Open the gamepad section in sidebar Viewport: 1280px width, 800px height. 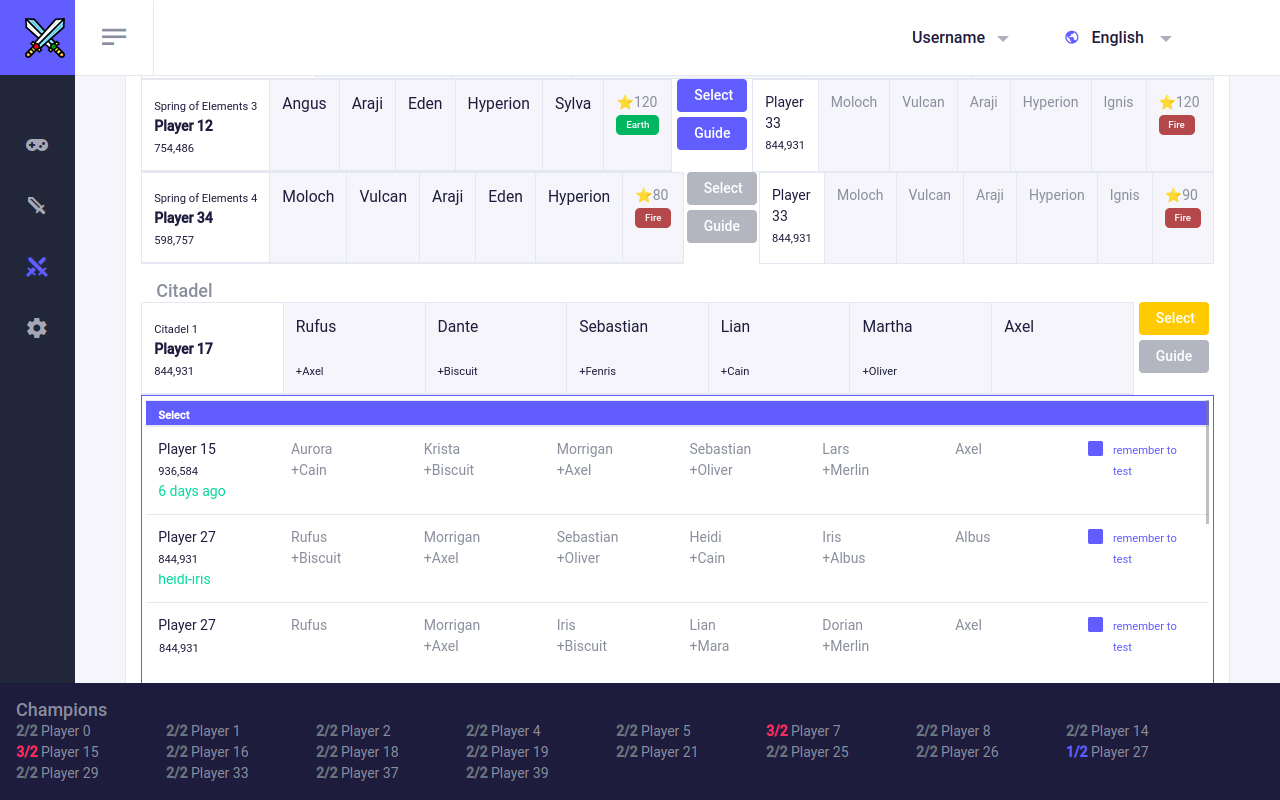coord(37,145)
